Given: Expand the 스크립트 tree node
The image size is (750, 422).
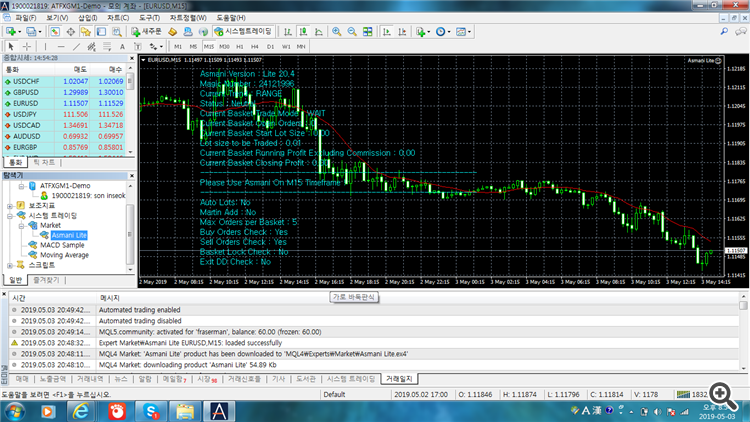Looking at the screenshot, I should point(10,265).
